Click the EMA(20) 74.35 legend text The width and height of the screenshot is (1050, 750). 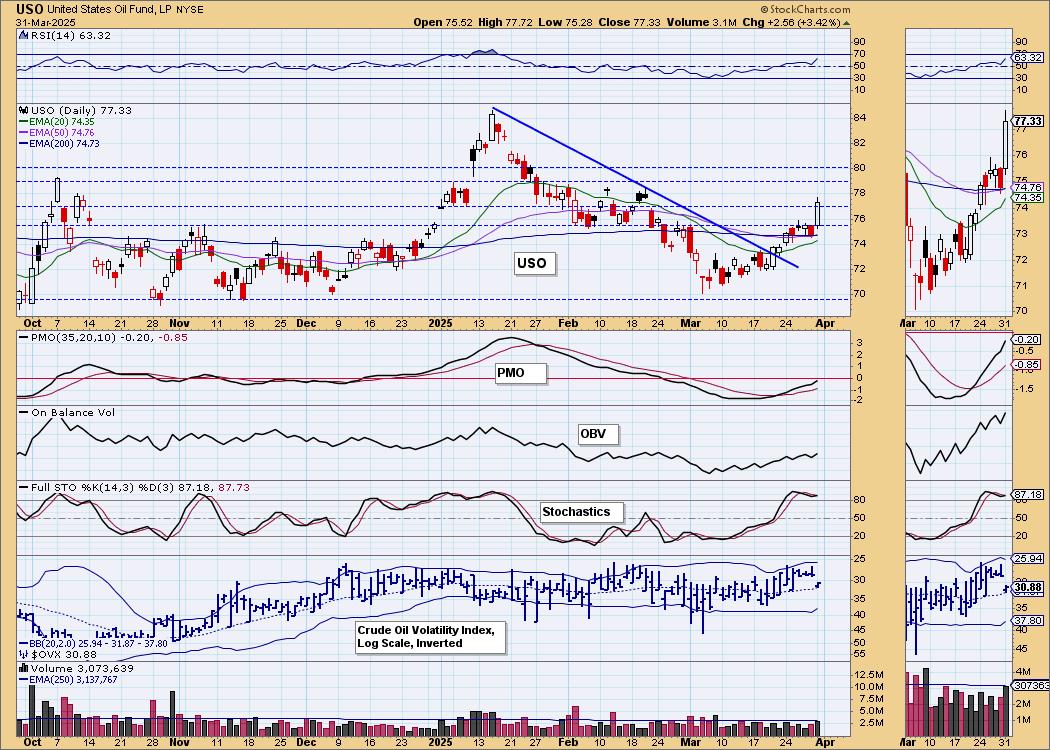coord(62,122)
